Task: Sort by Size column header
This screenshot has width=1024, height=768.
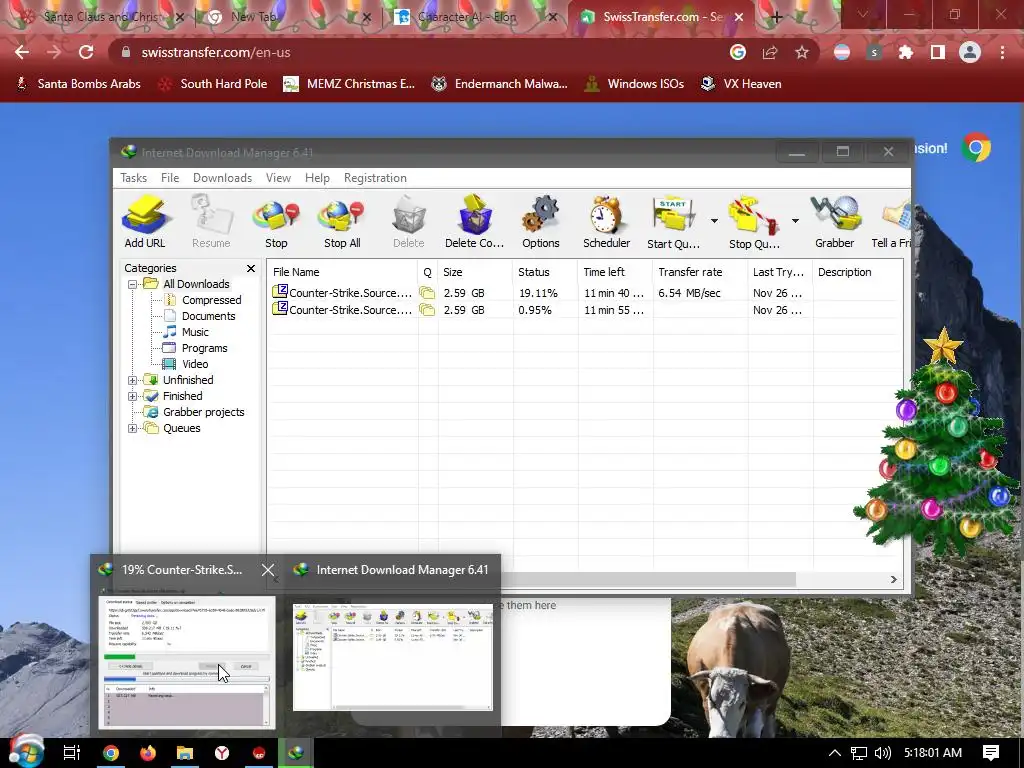Action: [475, 272]
